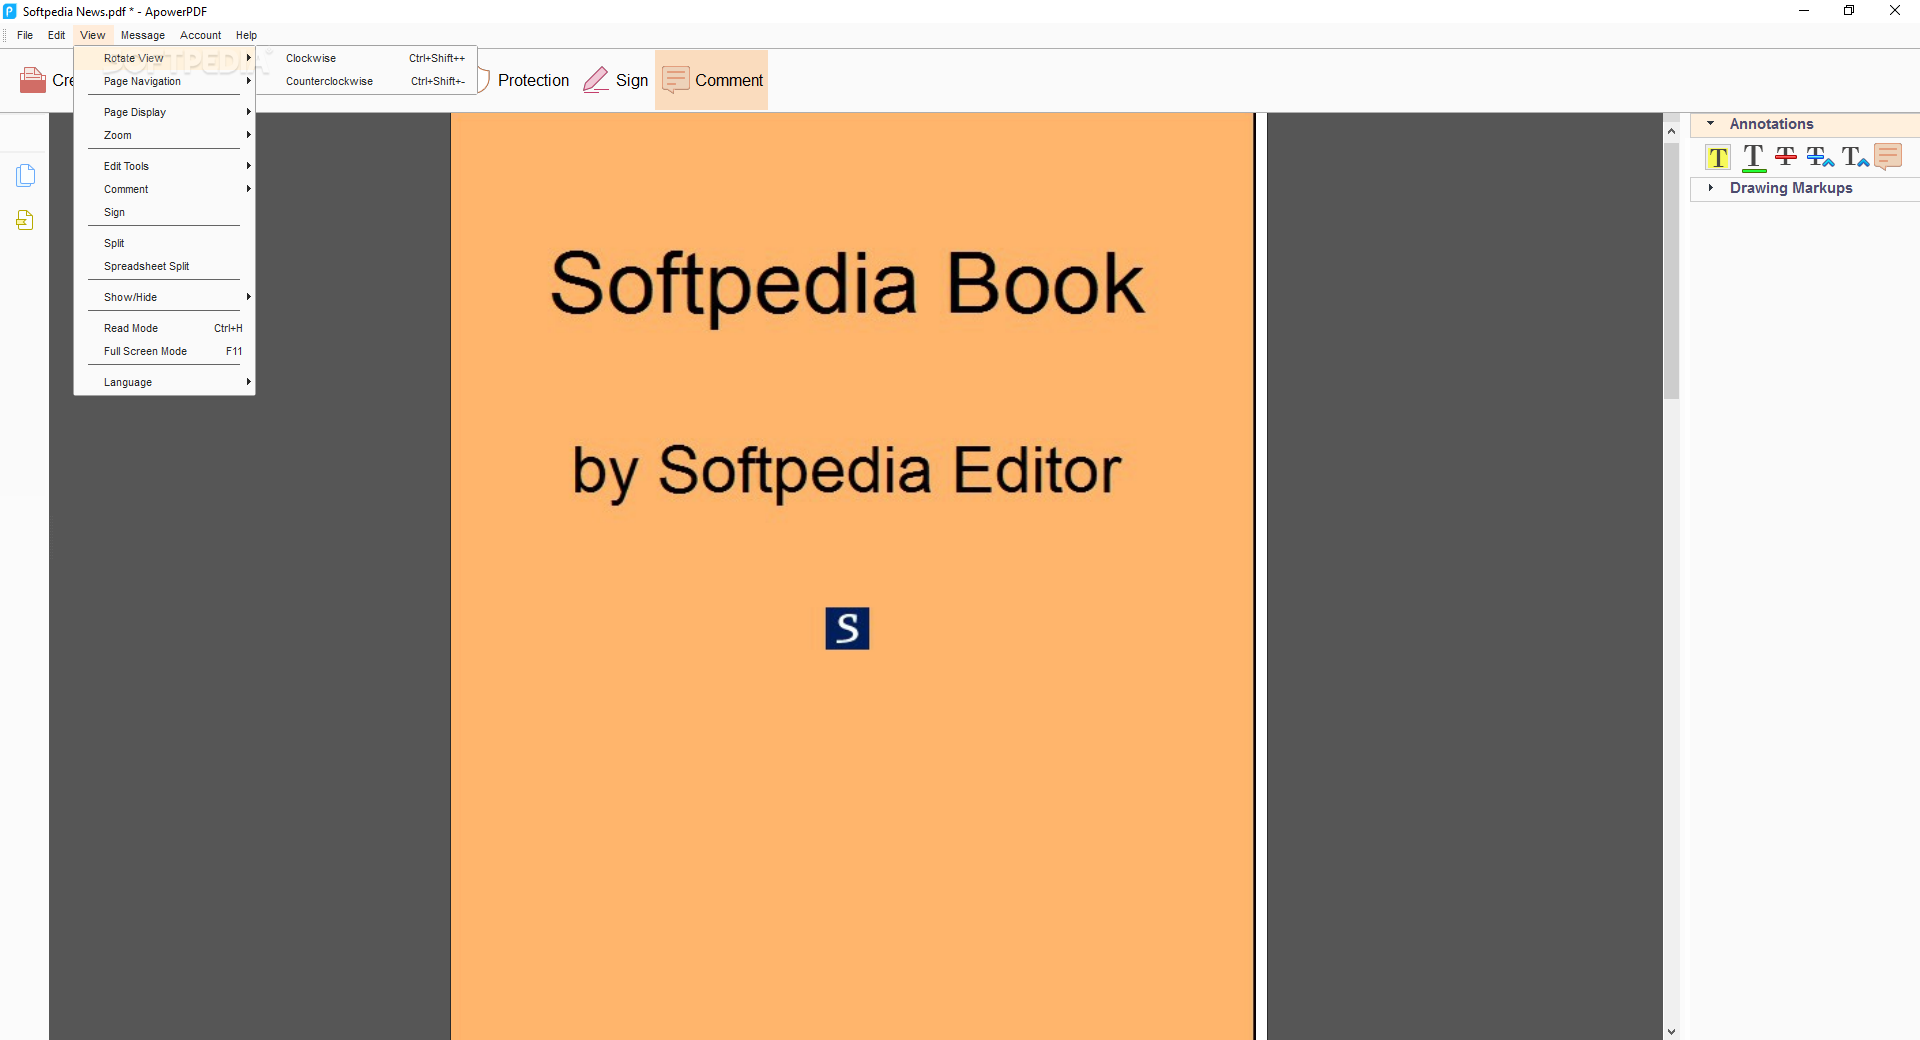
Task: Select the Strikethrough text annotation tool
Action: [x=1786, y=157]
